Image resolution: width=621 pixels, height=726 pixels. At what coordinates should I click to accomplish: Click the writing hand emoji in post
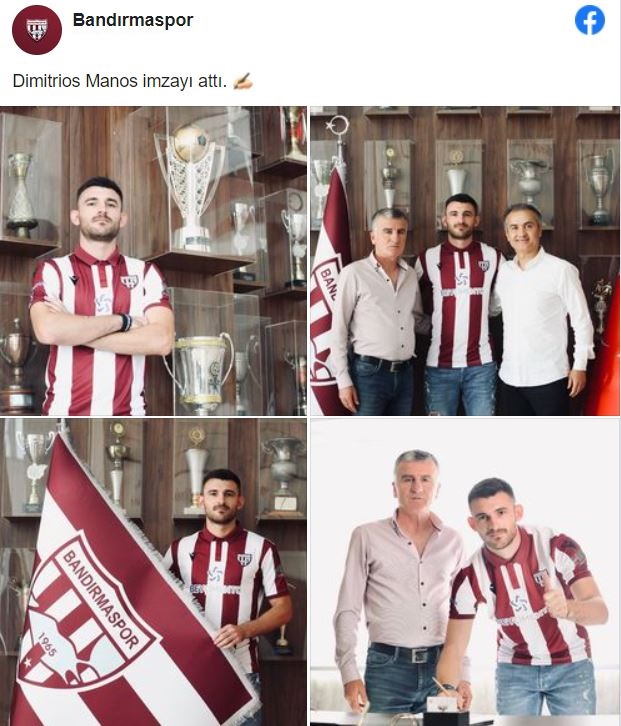point(243,81)
